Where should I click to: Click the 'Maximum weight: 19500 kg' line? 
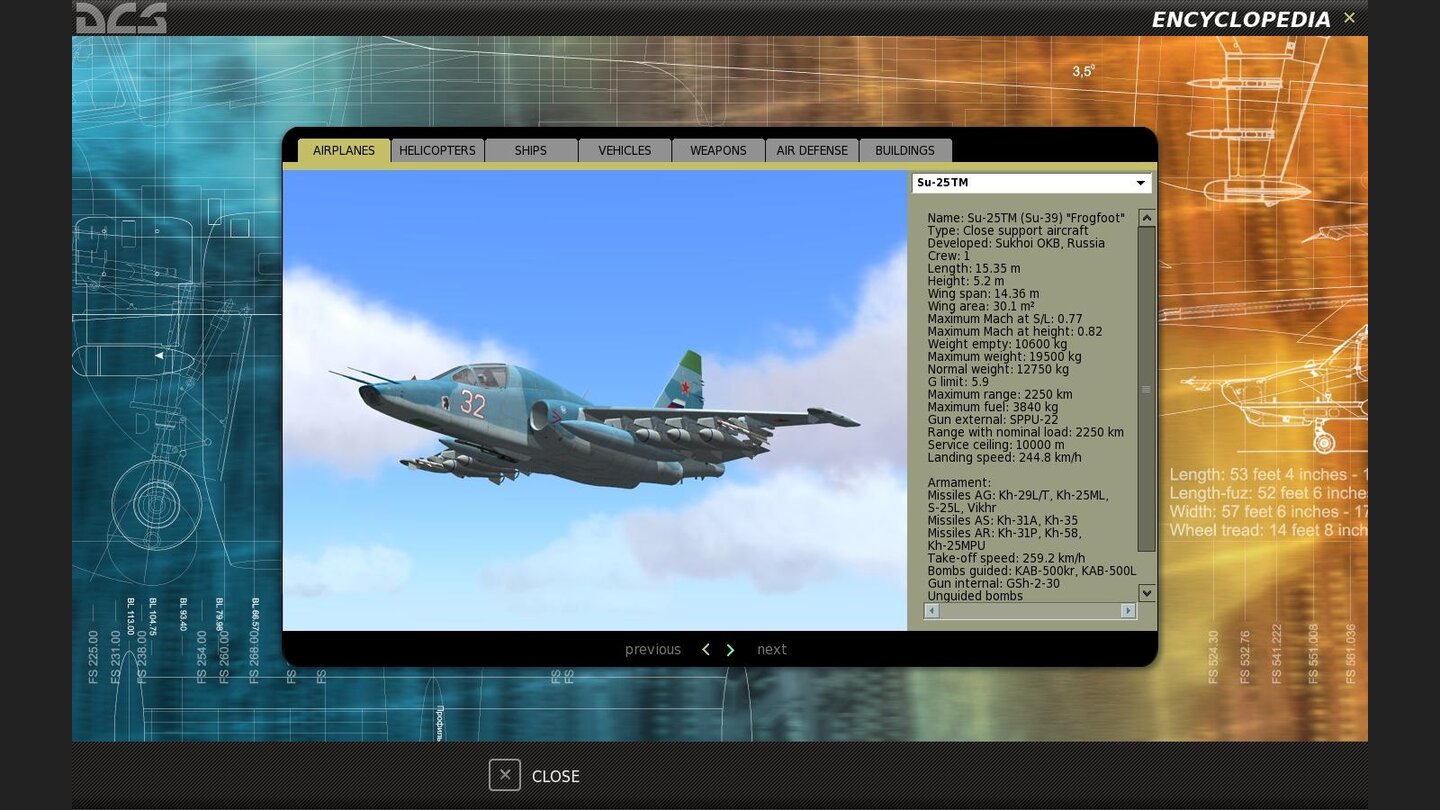[1004, 357]
